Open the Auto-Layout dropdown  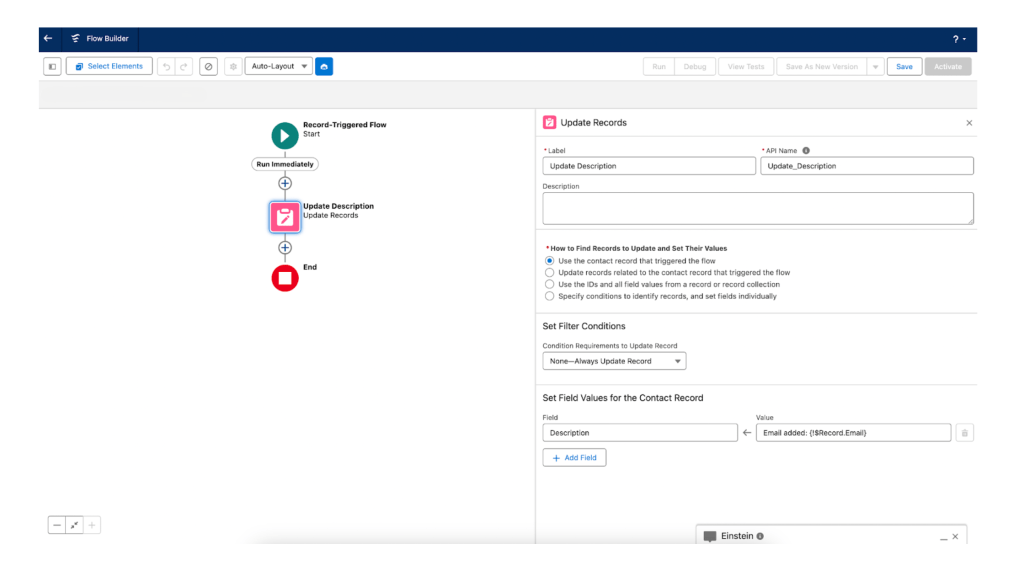pos(278,66)
